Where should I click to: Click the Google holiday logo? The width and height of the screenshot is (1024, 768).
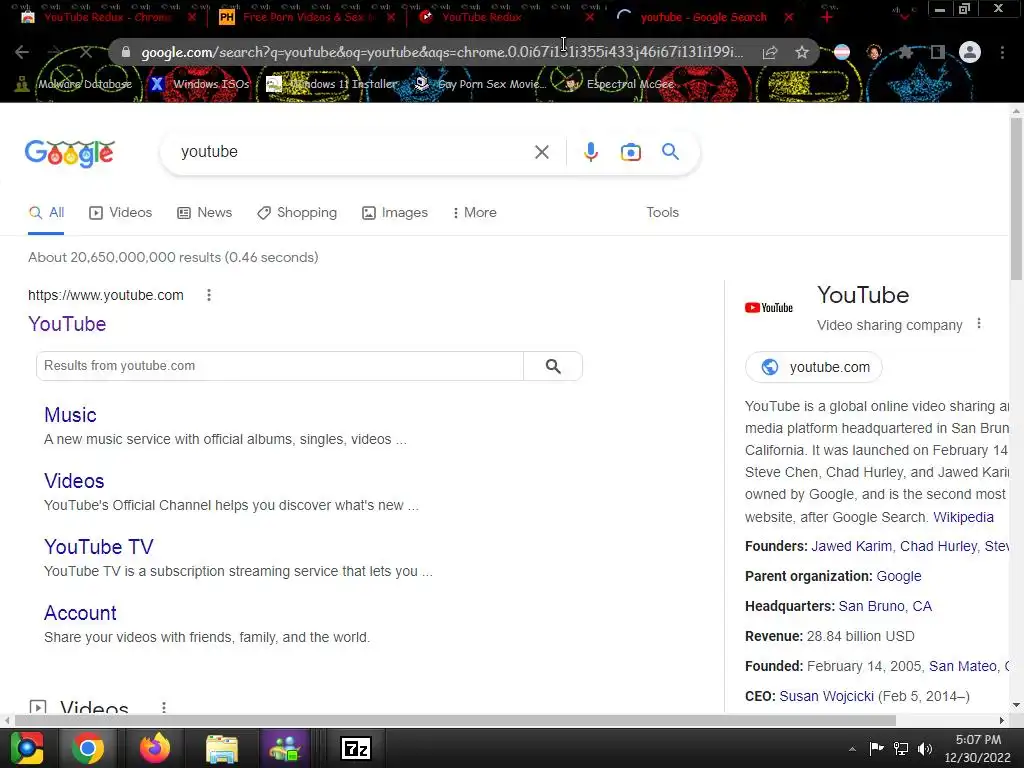tap(70, 153)
